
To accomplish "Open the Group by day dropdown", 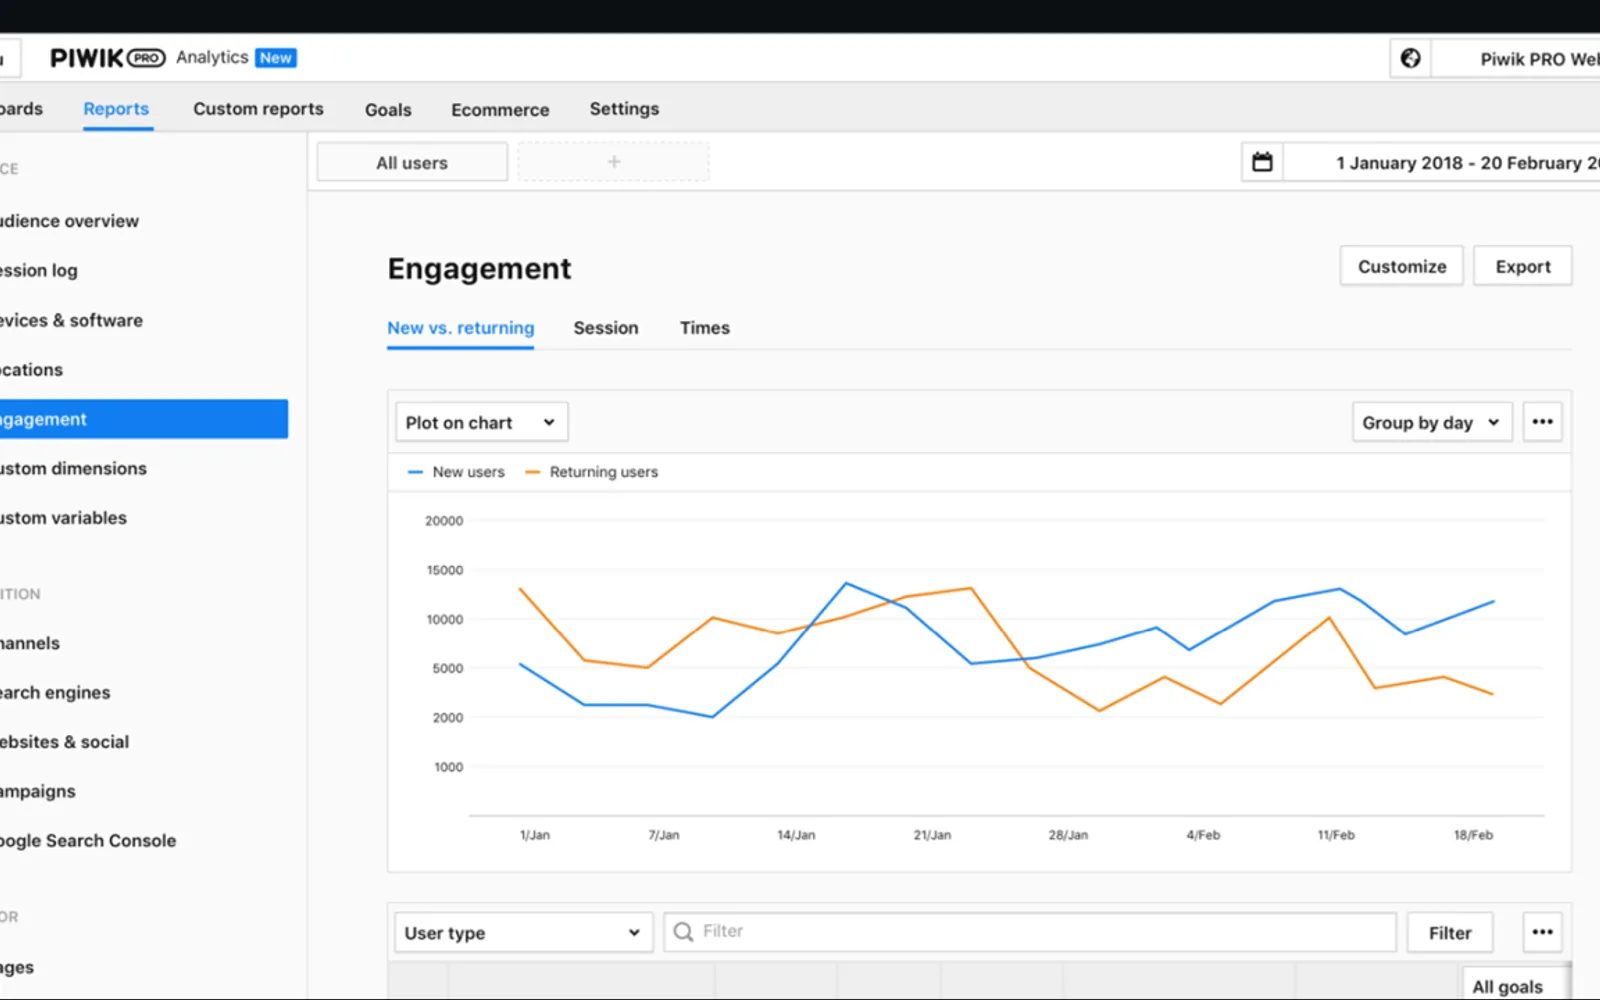I will (x=1432, y=422).
